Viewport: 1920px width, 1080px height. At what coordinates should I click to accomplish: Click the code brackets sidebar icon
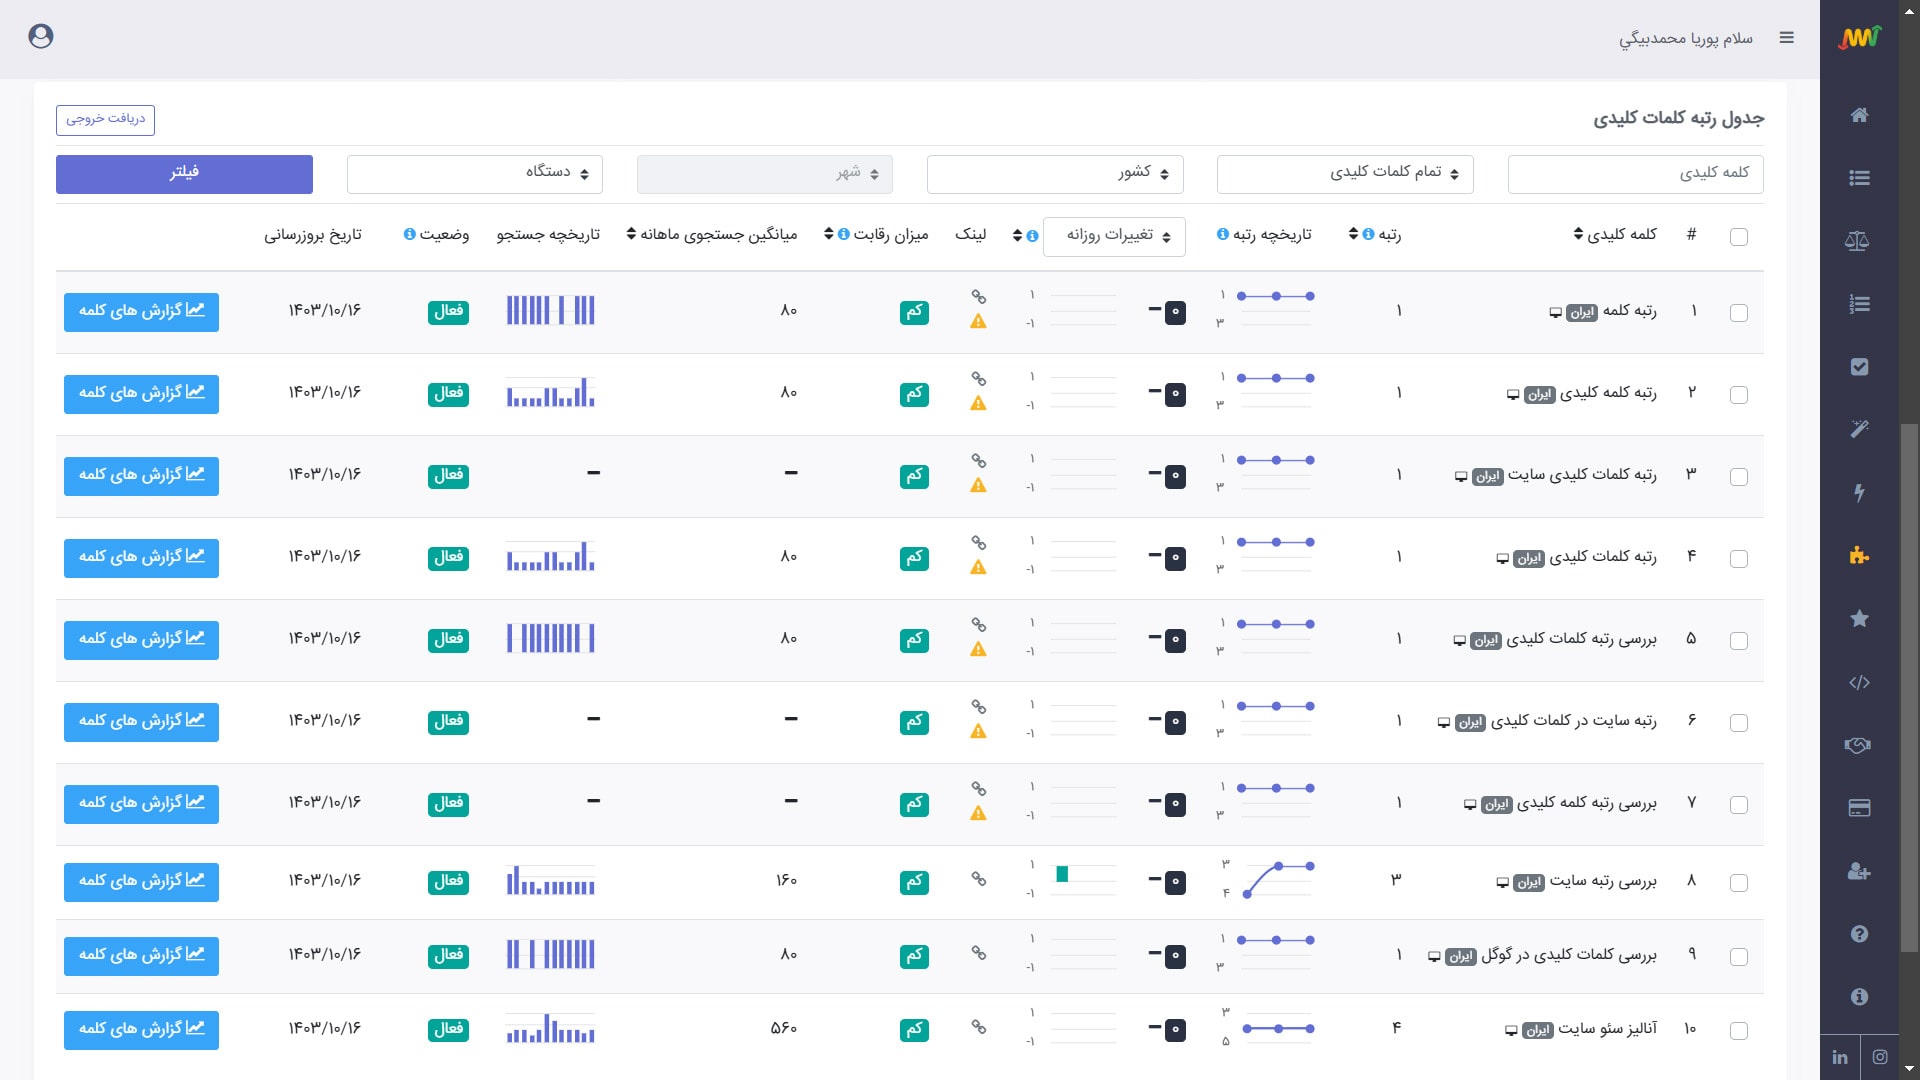[x=1859, y=682]
